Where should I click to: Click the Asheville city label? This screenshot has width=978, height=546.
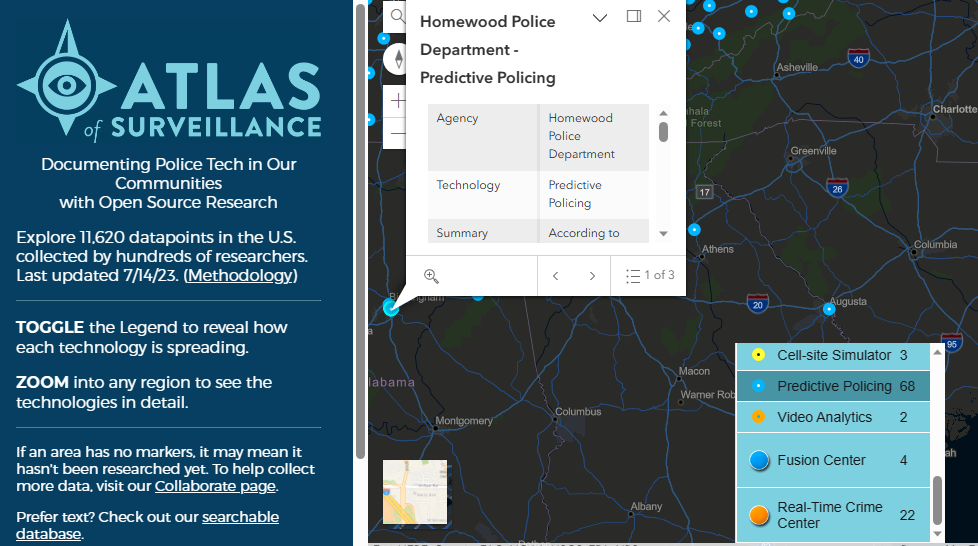pos(797,67)
